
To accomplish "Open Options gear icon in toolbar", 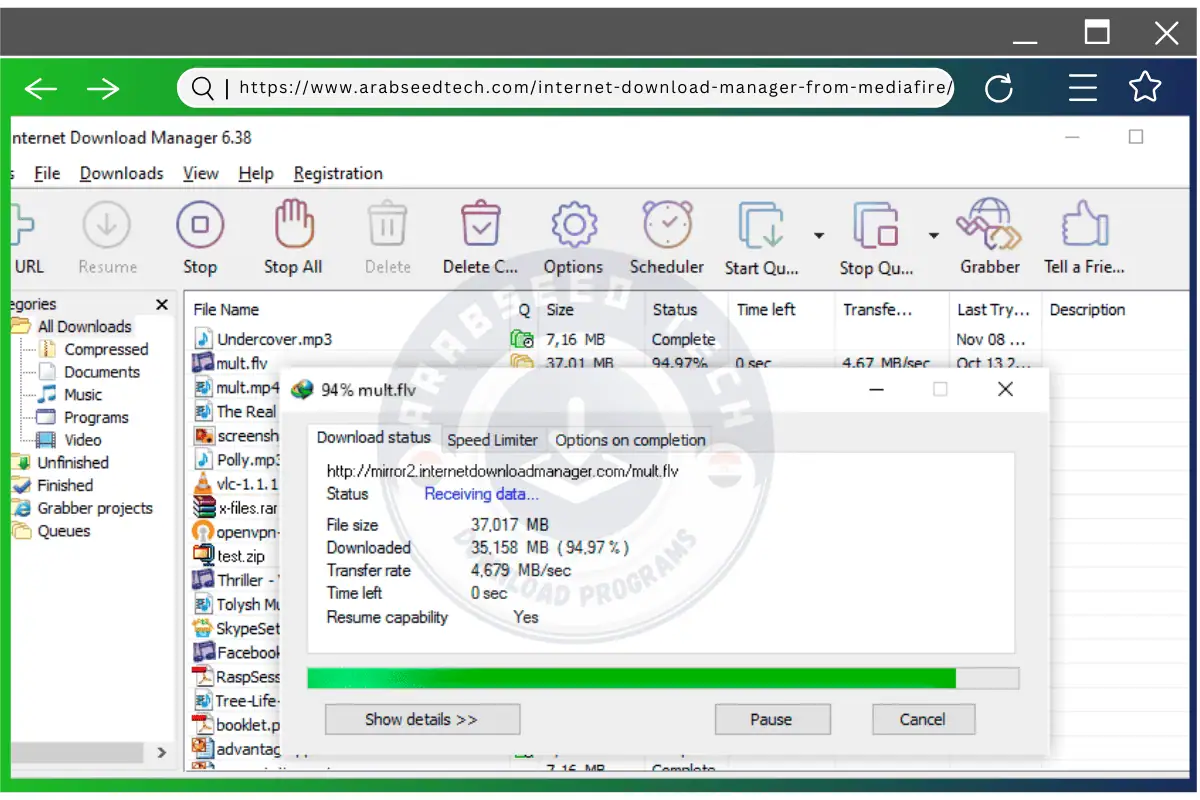I will tap(573, 226).
